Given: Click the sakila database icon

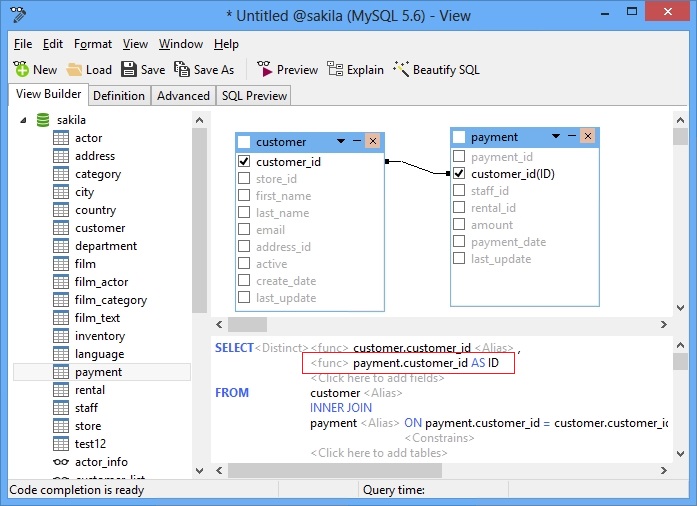Looking at the screenshot, I should click(43, 120).
